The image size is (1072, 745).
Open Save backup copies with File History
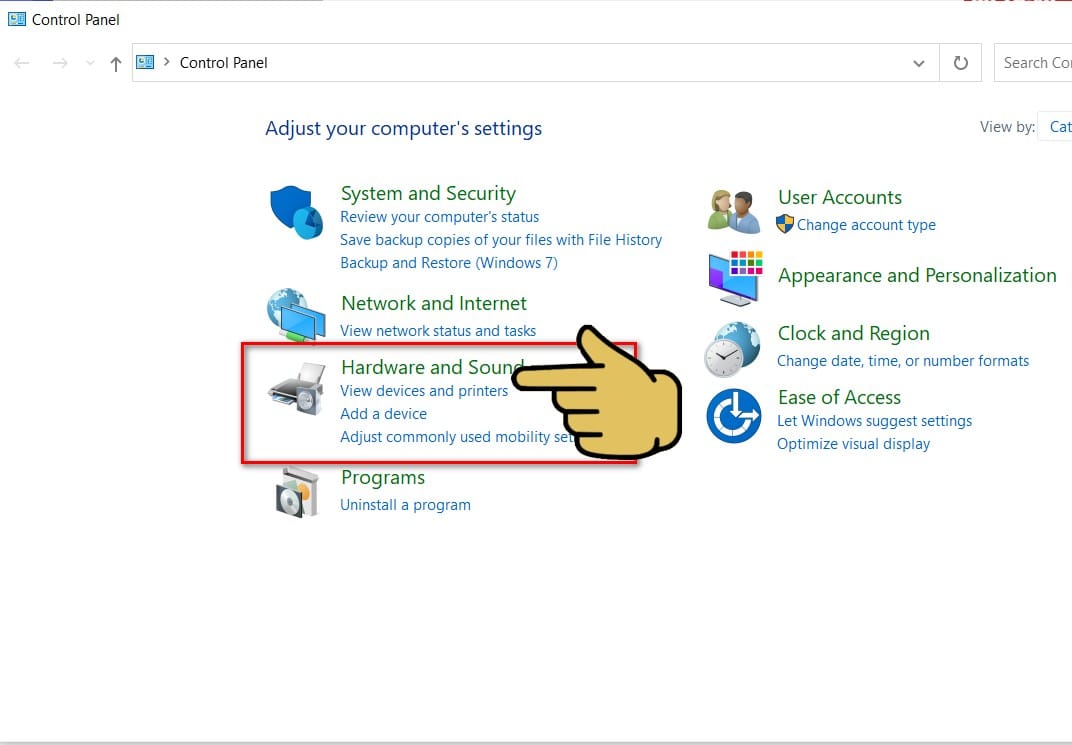501,240
